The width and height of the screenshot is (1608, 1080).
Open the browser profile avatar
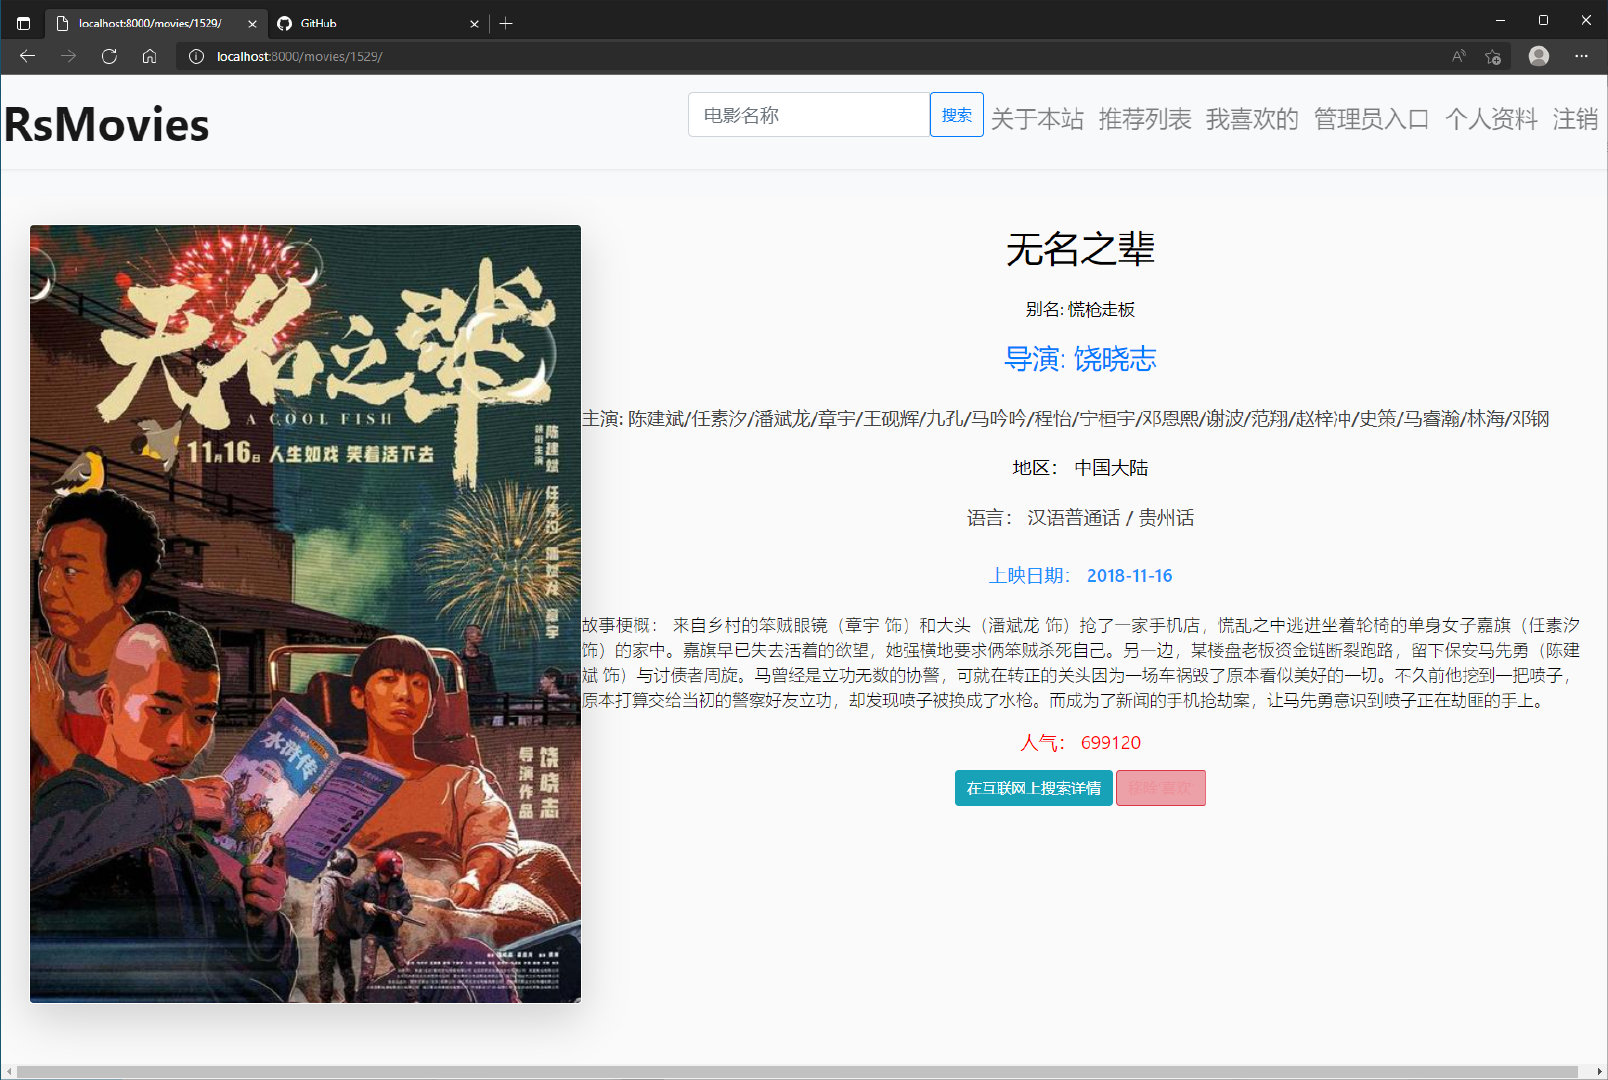click(x=1539, y=56)
